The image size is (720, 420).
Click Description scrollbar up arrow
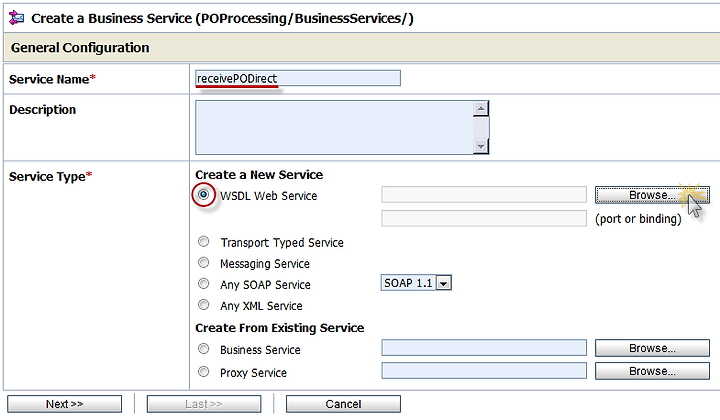point(481,109)
